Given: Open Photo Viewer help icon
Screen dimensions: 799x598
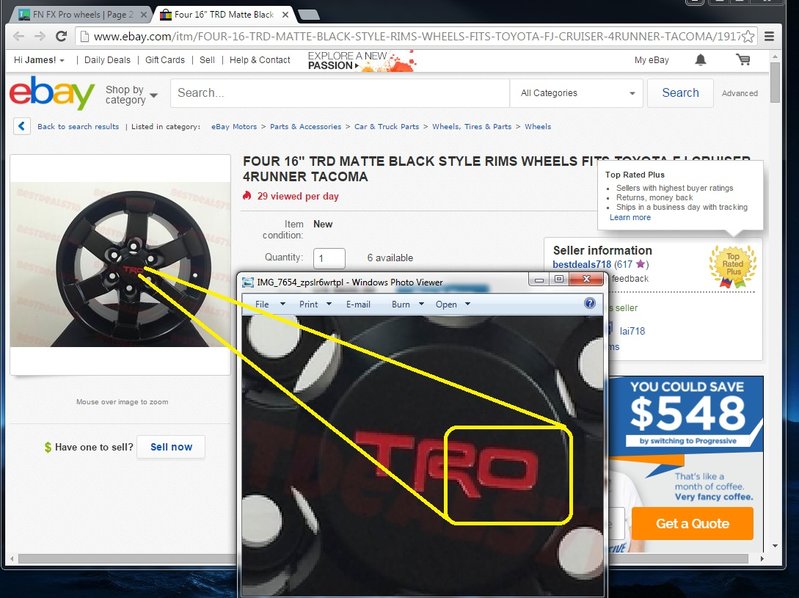Looking at the screenshot, I should pyautogui.click(x=590, y=304).
